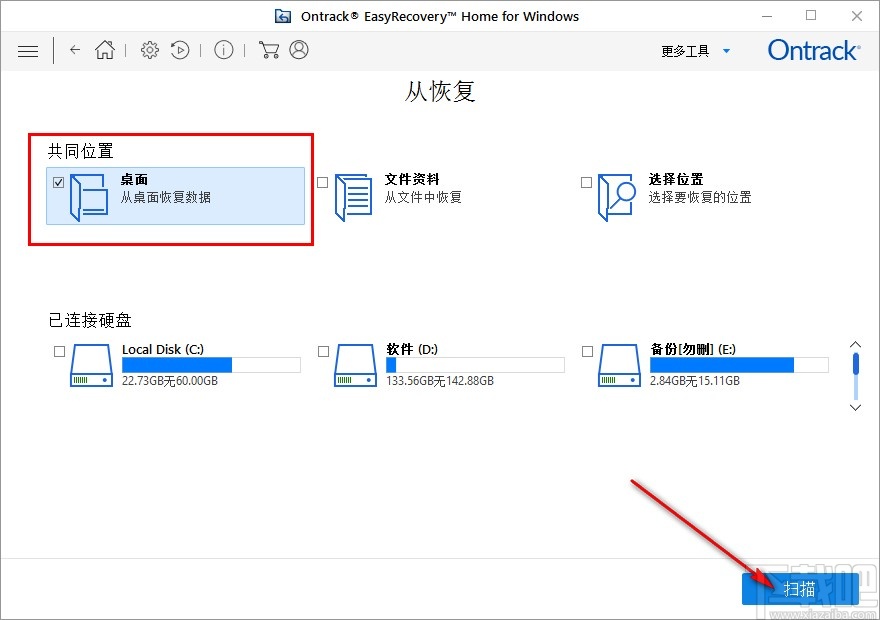
Task: Open the hamburger main menu
Action: pos(28,50)
